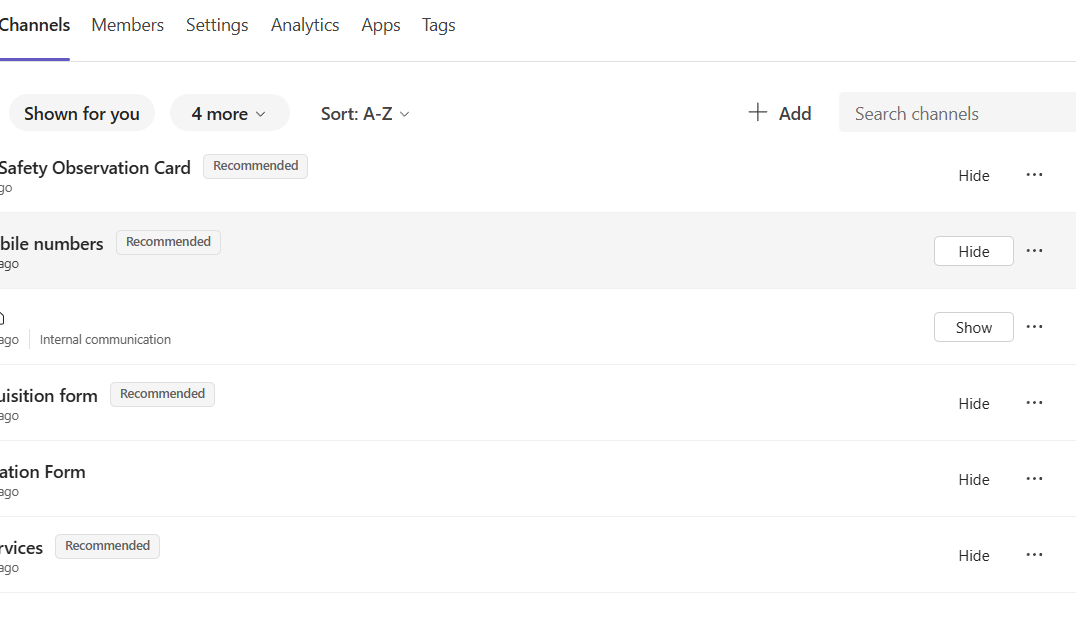Open the Analytics tab
The image size is (1076, 630).
pyautogui.click(x=305, y=25)
